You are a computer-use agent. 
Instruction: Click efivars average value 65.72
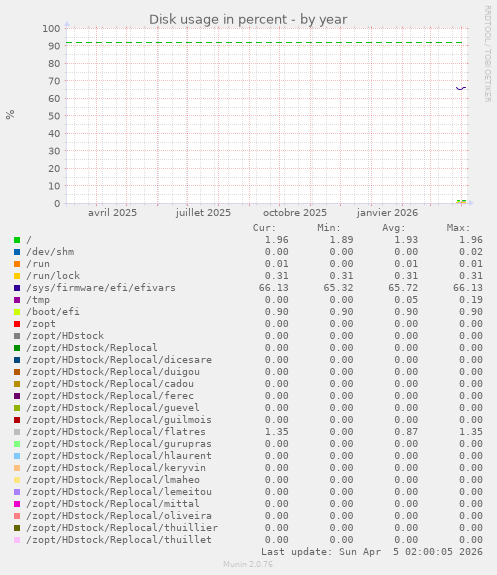click(403, 288)
